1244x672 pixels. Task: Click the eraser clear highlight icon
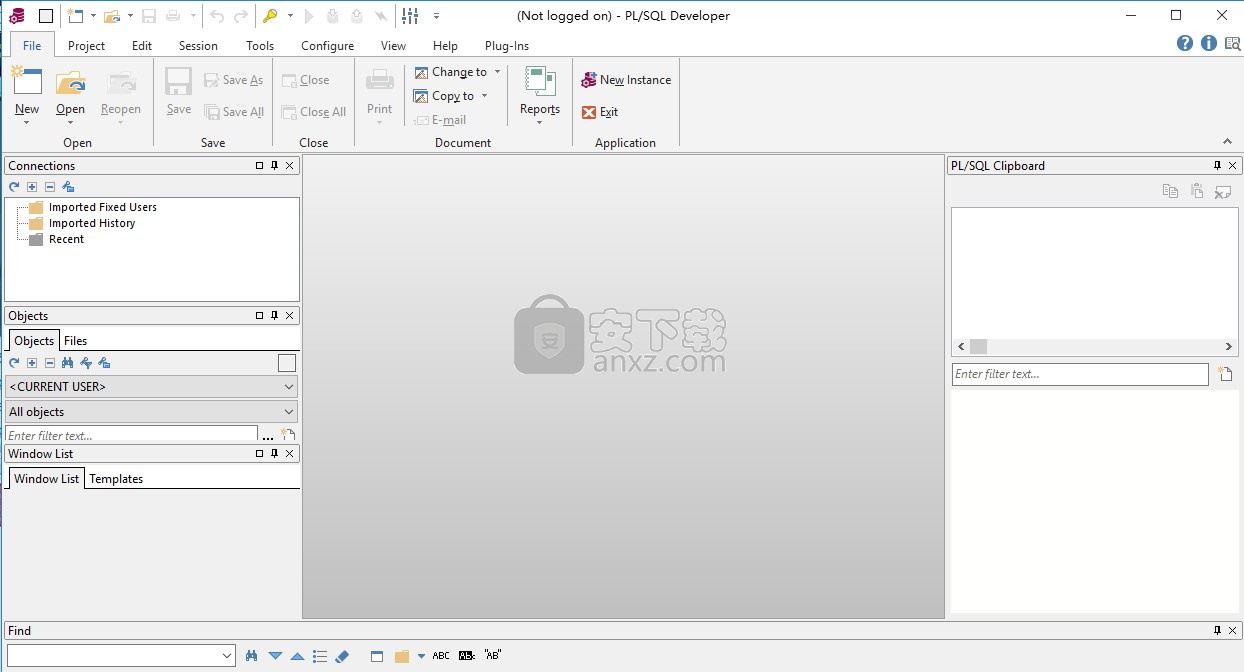click(x=342, y=656)
